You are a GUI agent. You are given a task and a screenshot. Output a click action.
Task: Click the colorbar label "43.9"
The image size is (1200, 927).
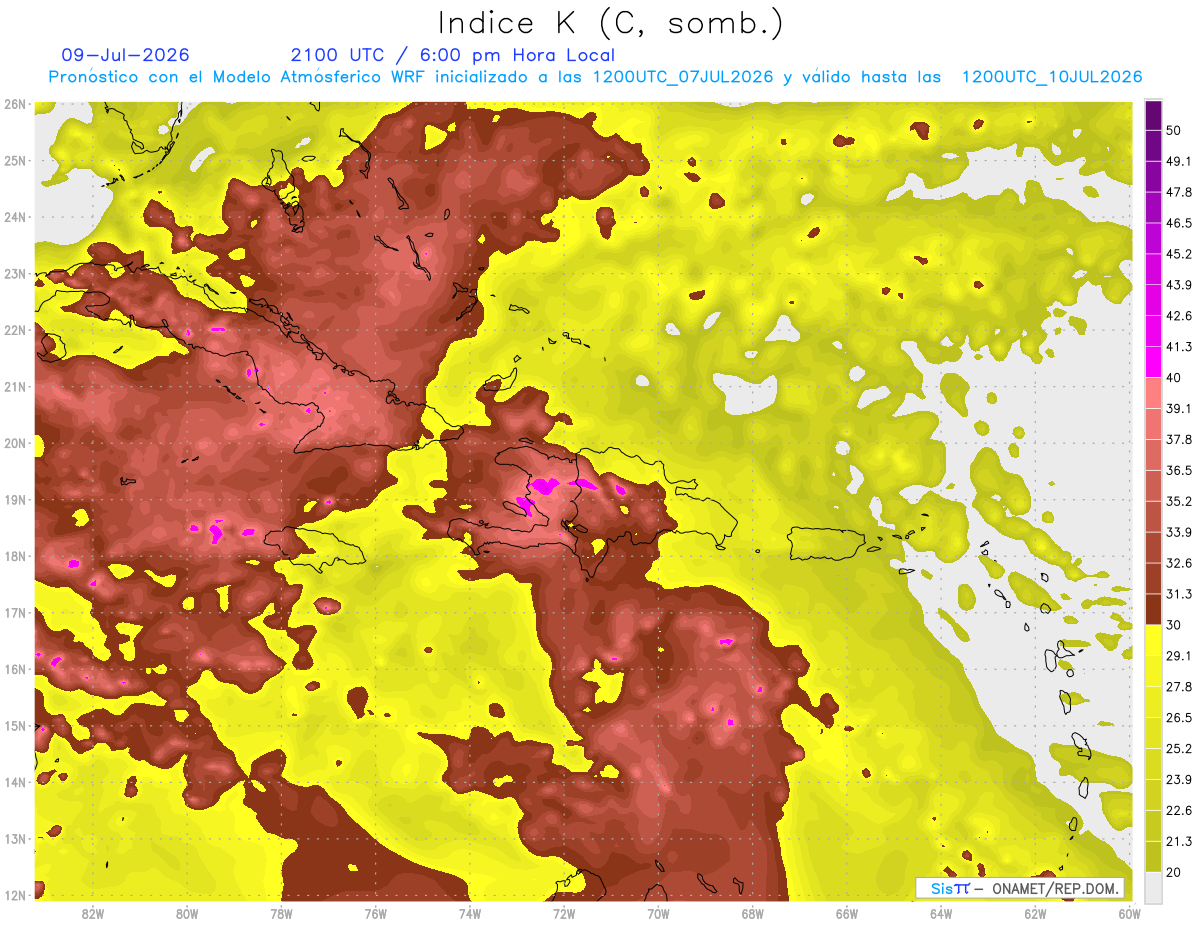point(1179,285)
